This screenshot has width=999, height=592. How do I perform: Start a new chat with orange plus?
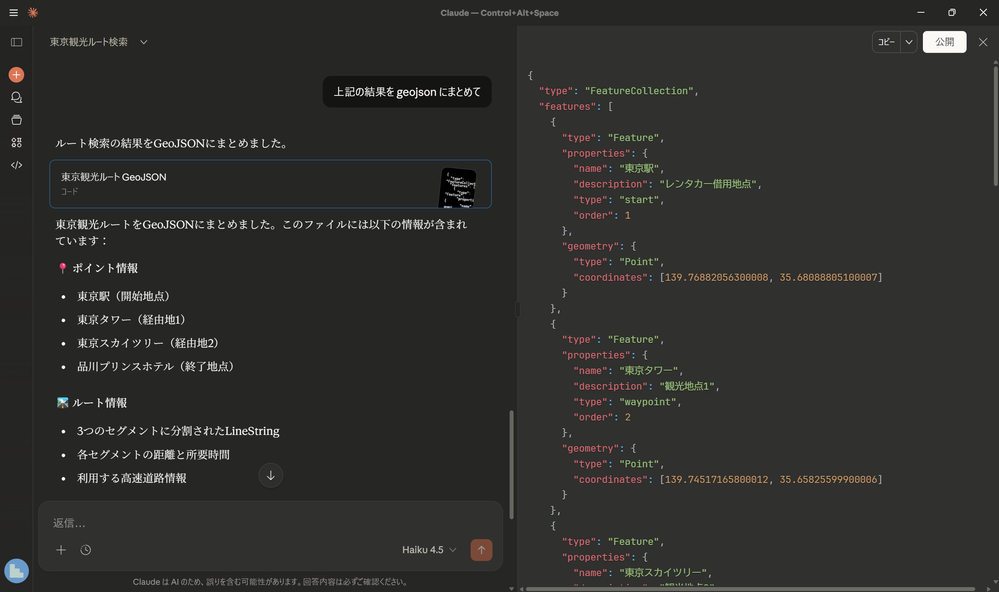pyautogui.click(x=16, y=75)
